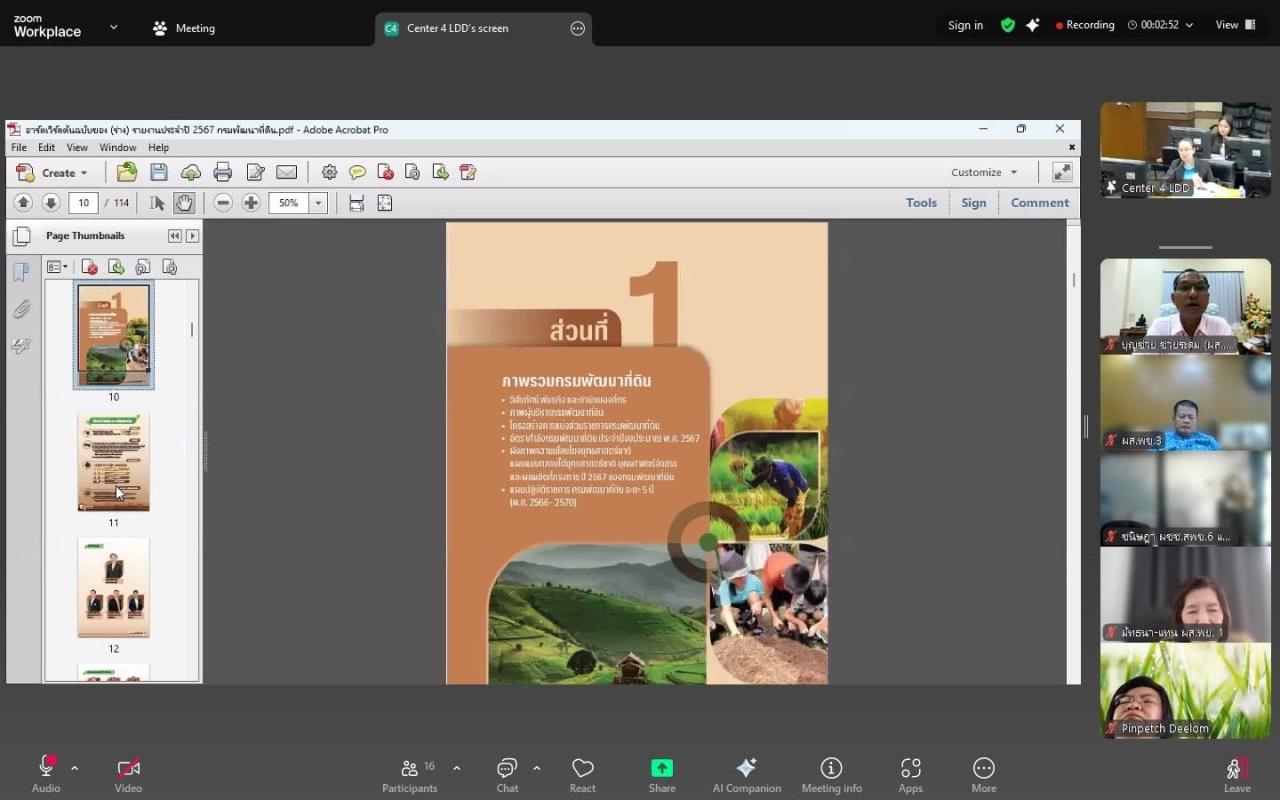Click extract page icon in thumbnails panel toolbar

click(x=117, y=267)
